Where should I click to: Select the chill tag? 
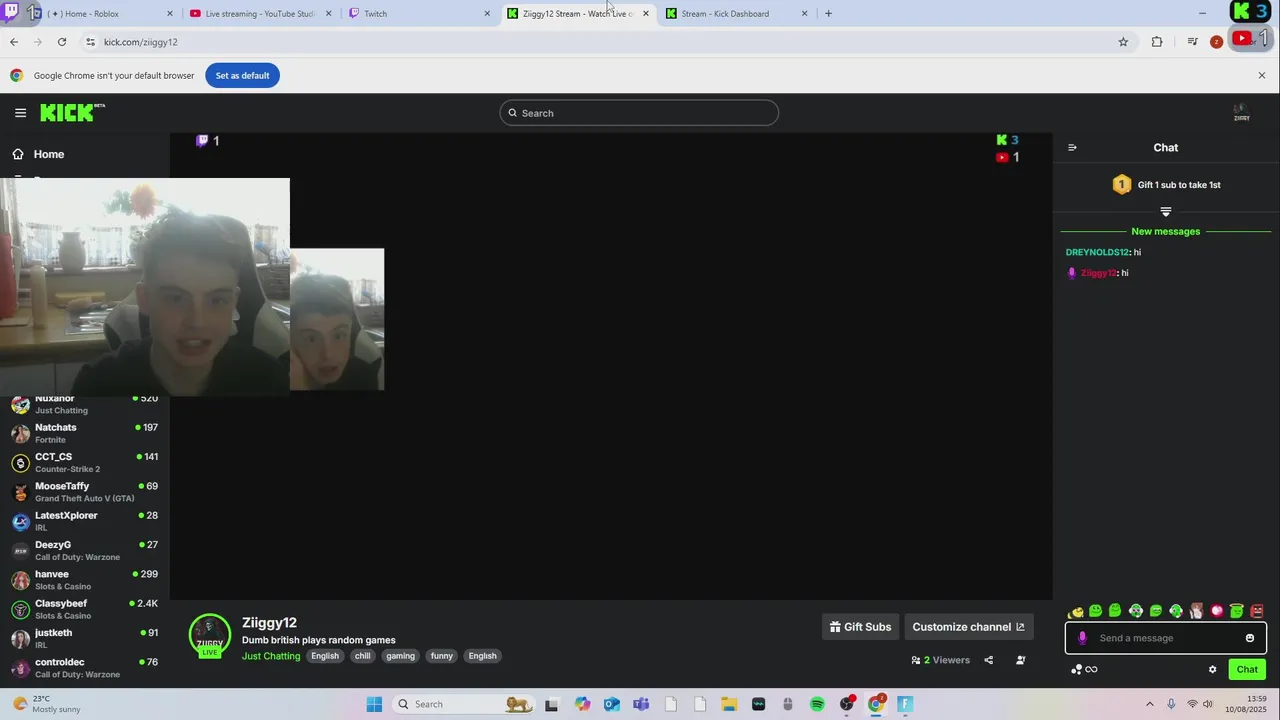pos(362,656)
